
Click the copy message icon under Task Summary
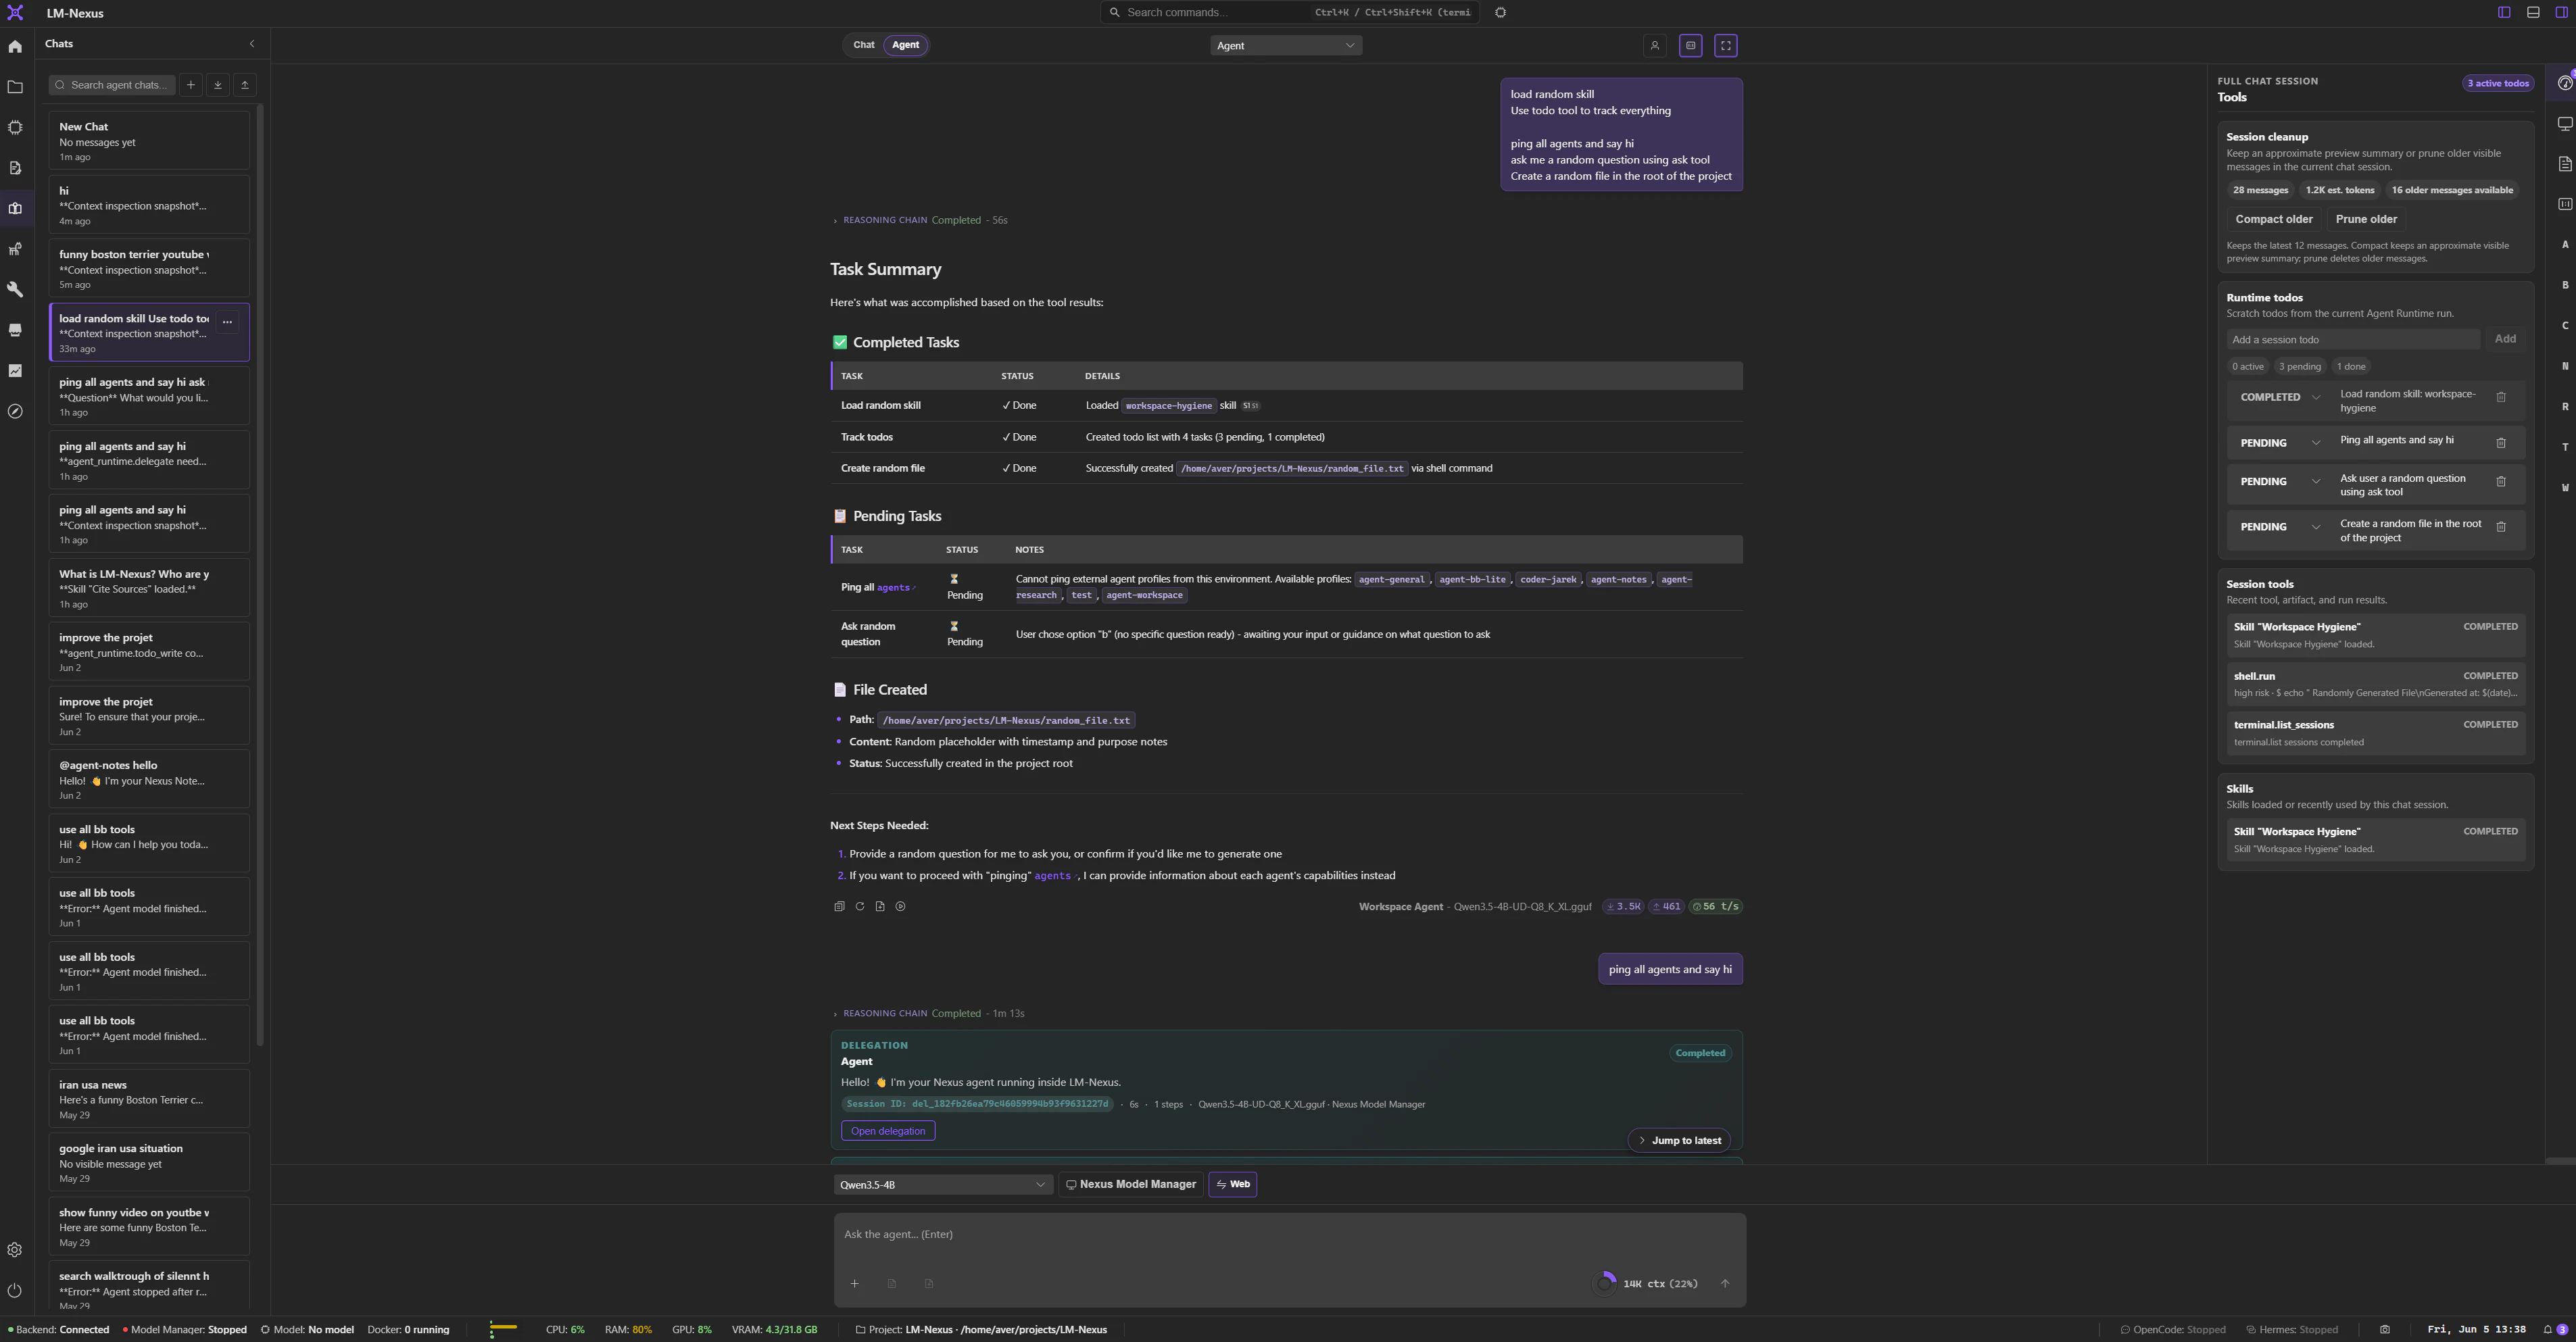pyautogui.click(x=839, y=906)
